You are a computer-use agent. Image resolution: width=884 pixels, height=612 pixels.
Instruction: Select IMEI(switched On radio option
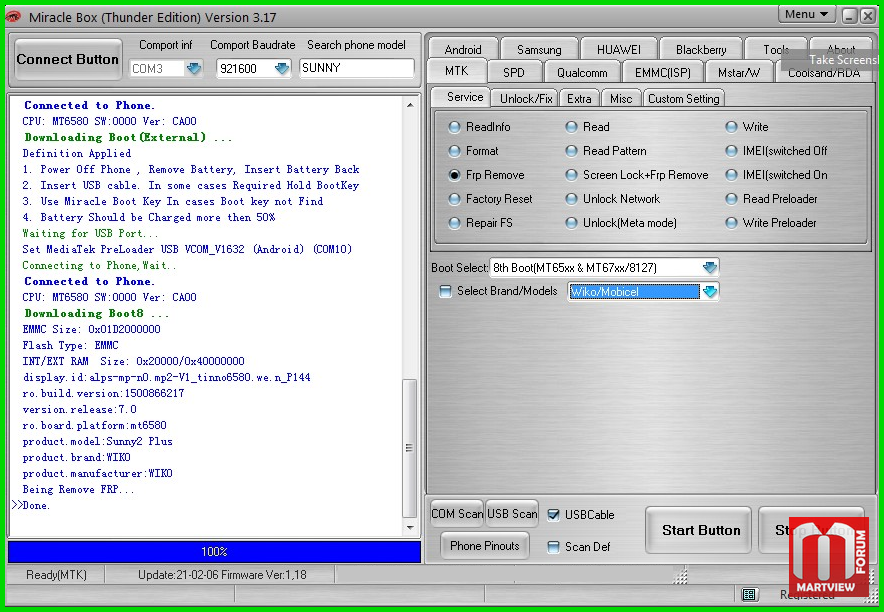pyautogui.click(x=731, y=175)
